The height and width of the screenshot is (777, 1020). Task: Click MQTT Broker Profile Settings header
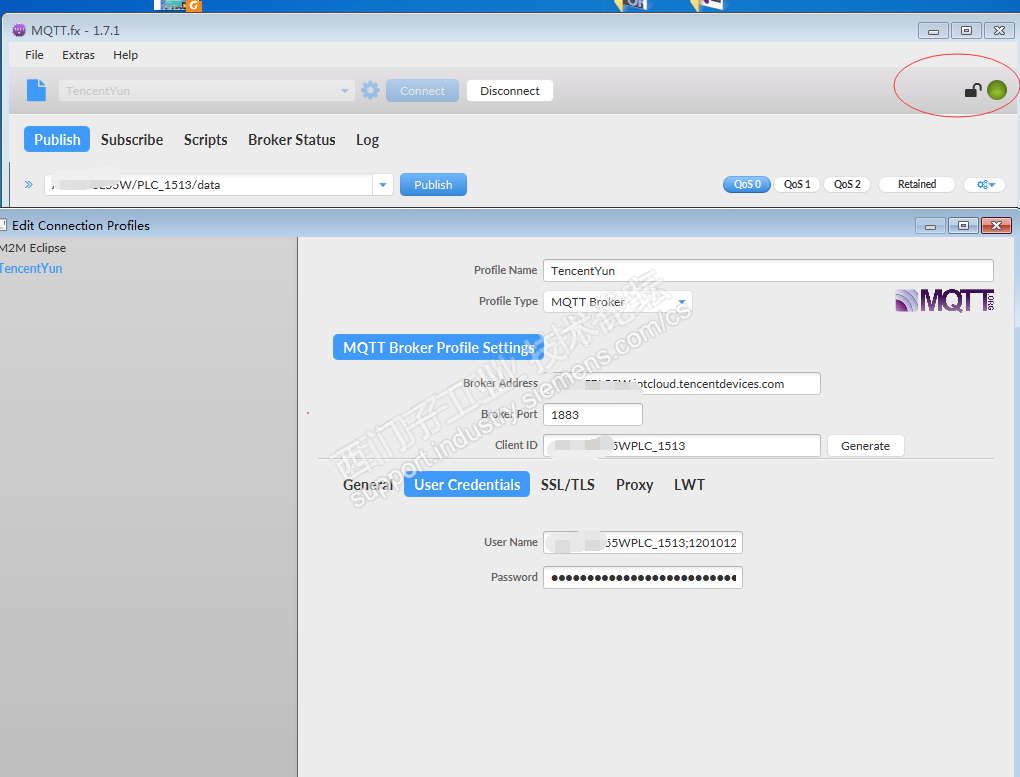[x=438, y=348]
